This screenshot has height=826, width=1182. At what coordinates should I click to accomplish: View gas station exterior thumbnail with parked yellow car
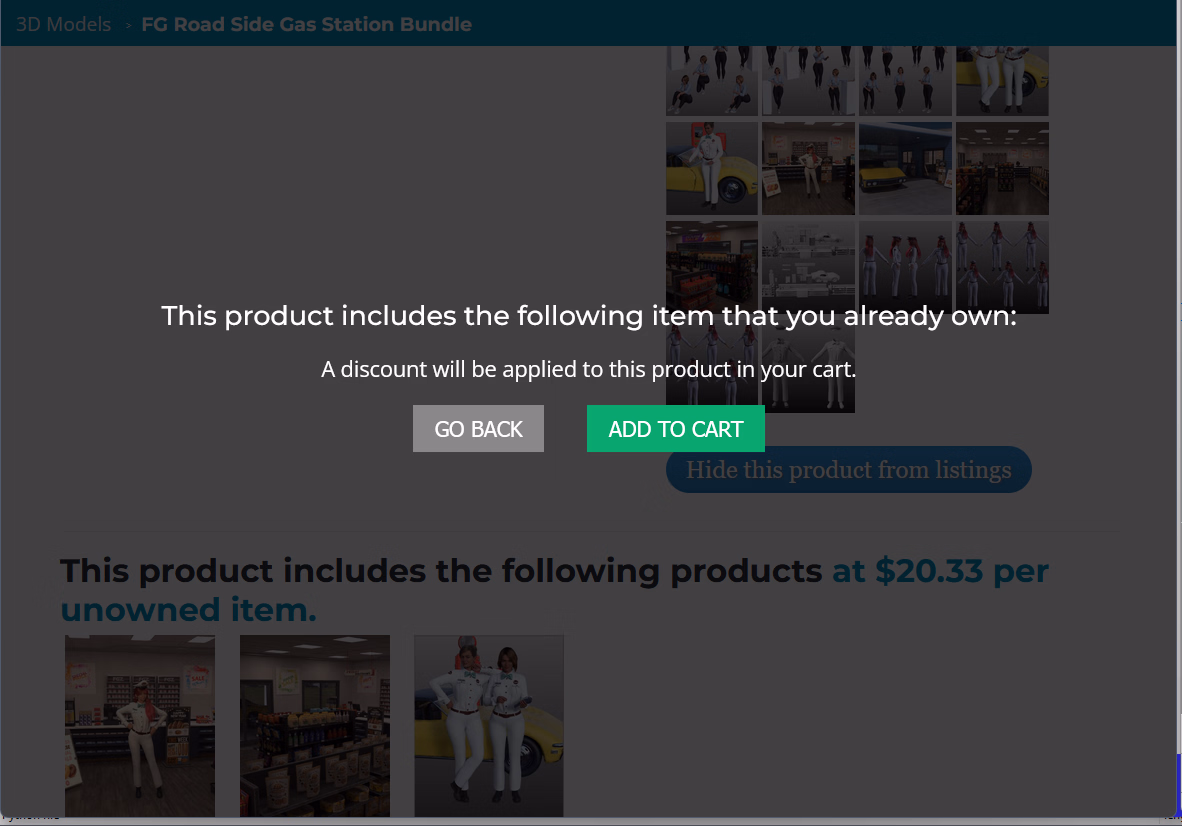pos(905,168)
